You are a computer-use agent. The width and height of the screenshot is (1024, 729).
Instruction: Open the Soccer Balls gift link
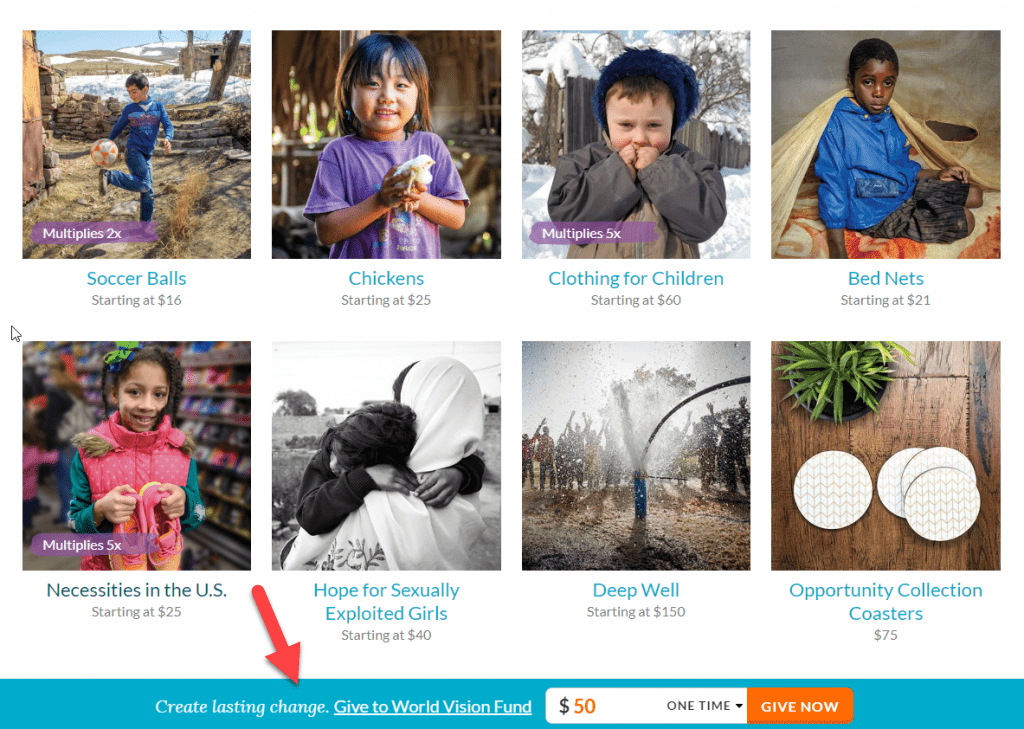(x=136, y=278)
